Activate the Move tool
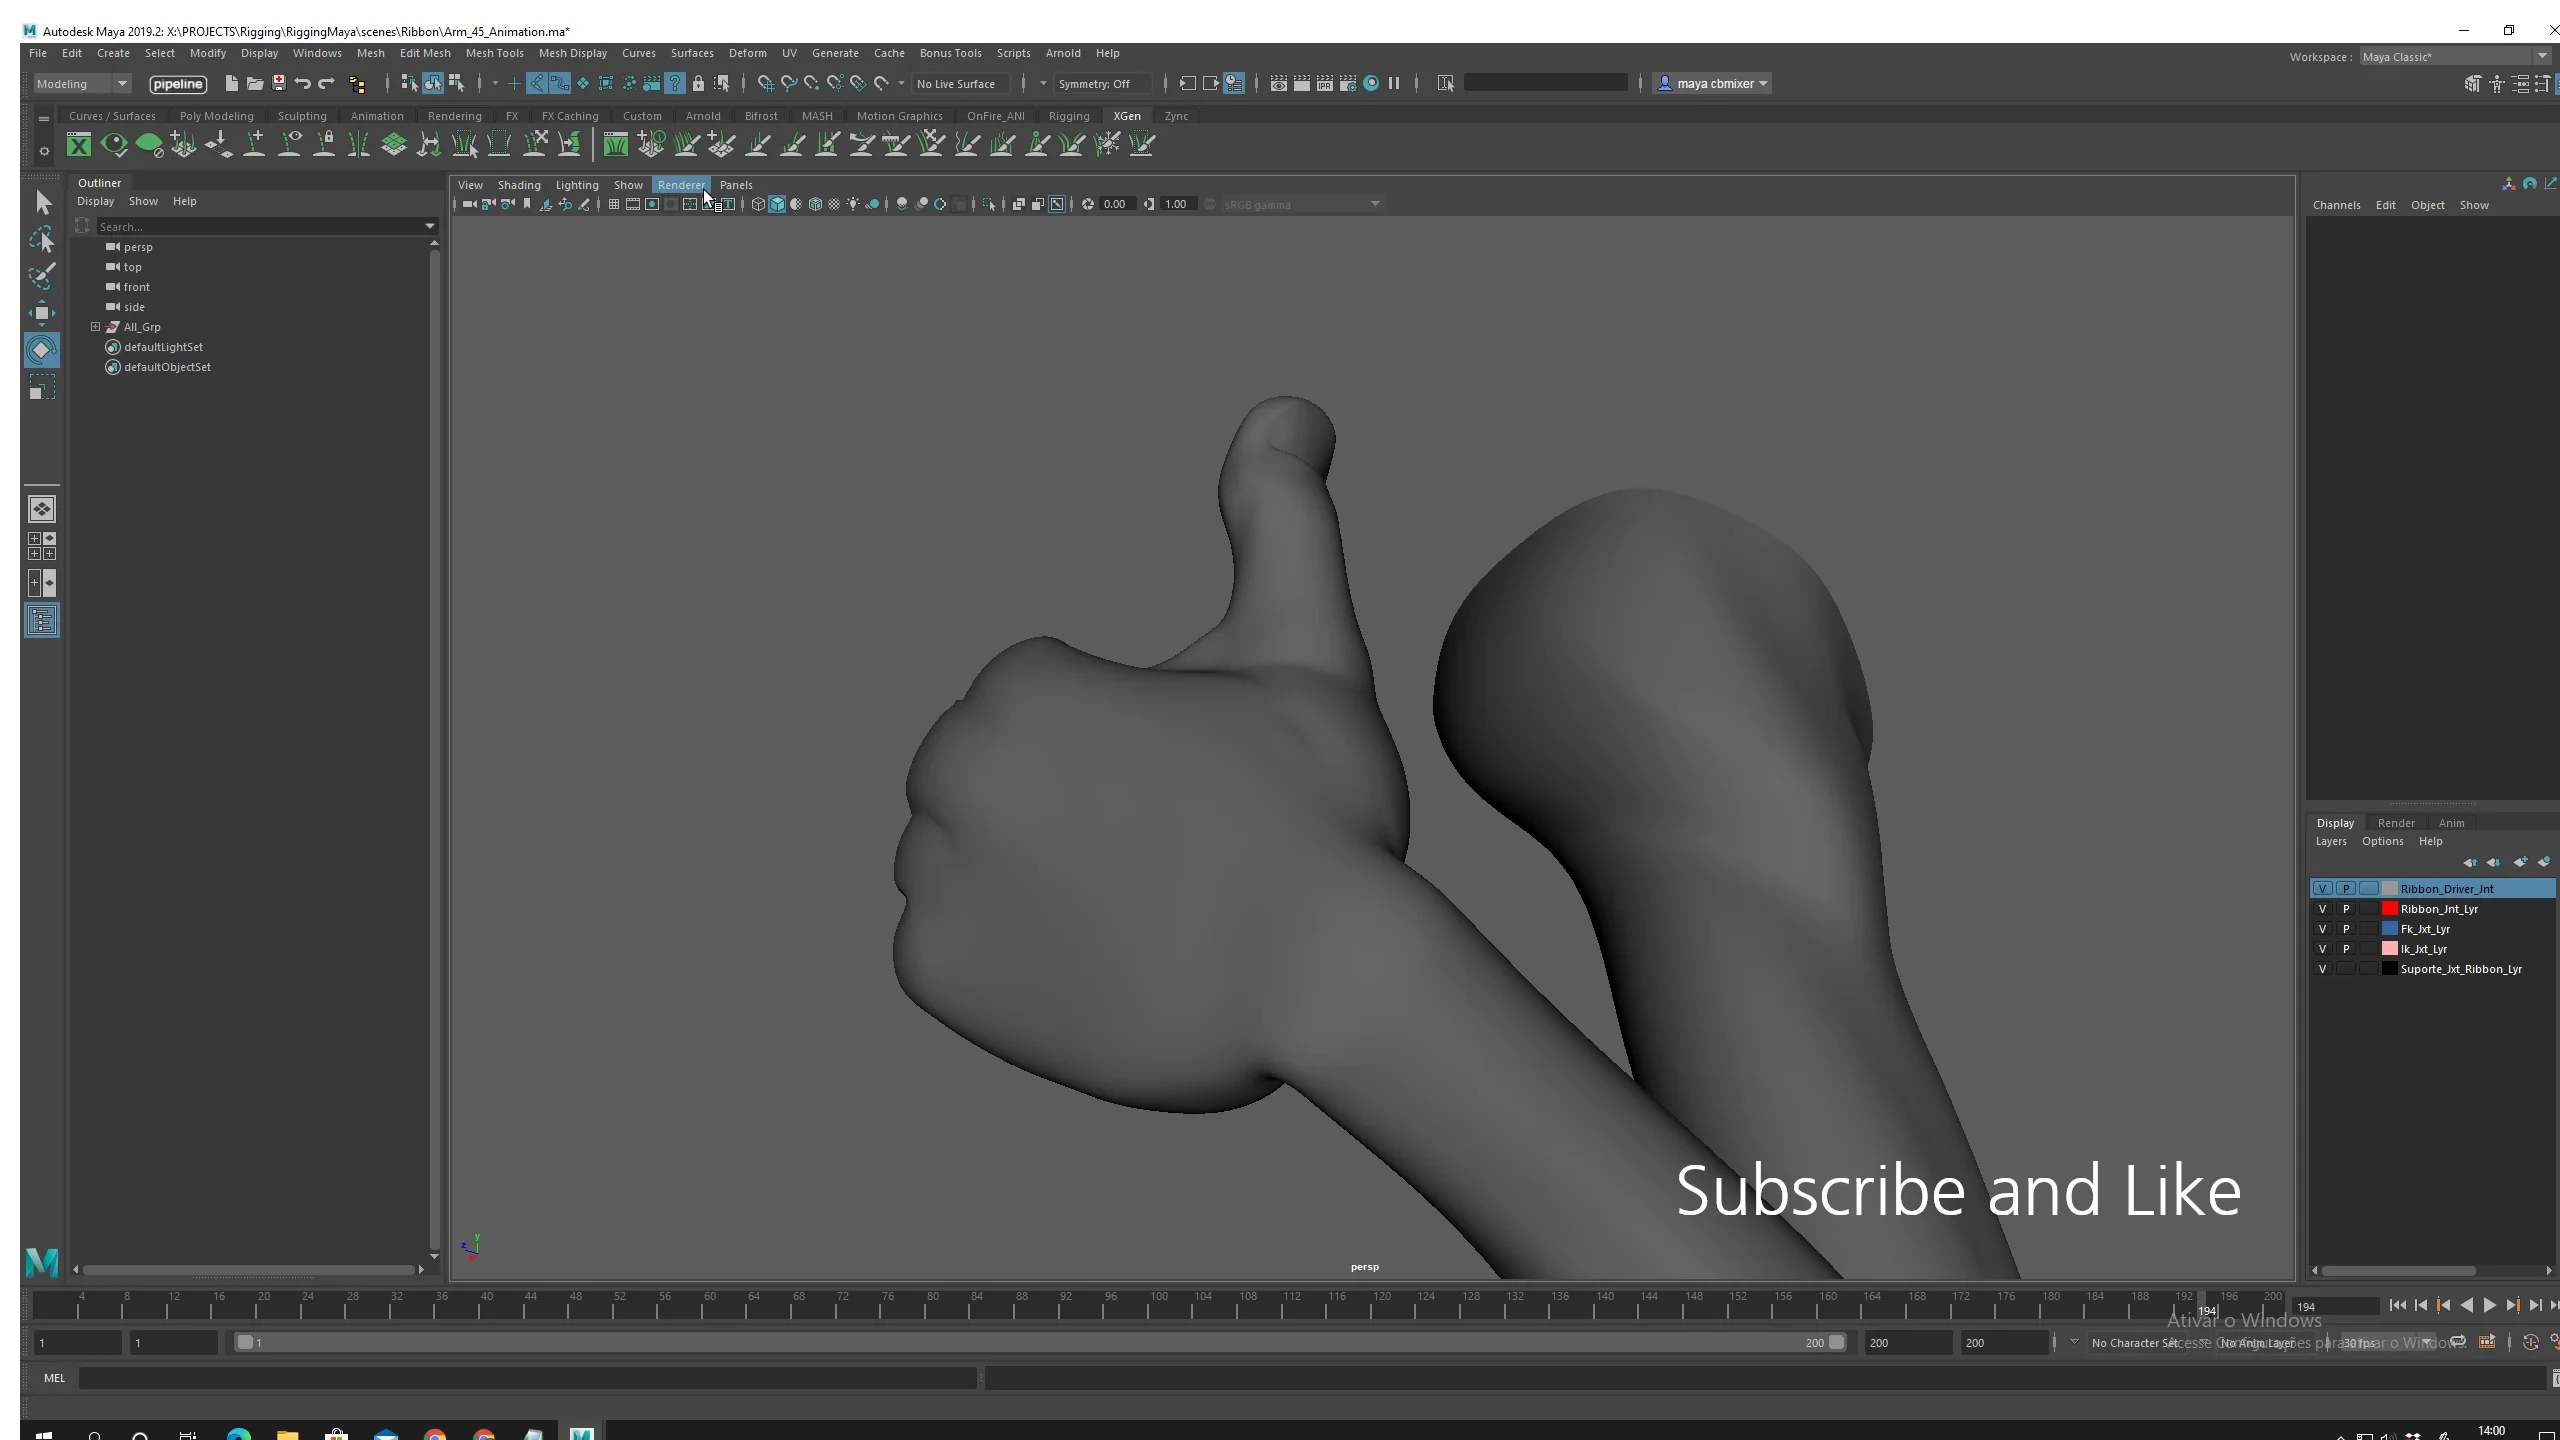The height and width of the screenshot is (1440, 2560). coord(42,313)
